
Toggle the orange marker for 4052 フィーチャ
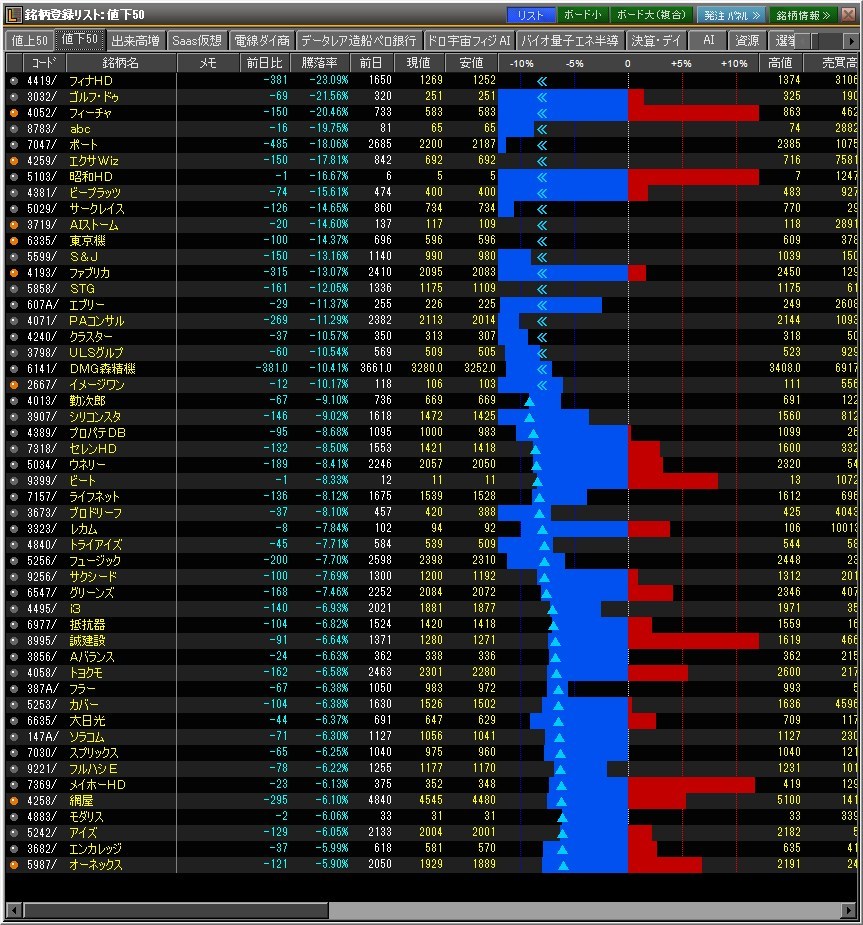click(14, 113)
